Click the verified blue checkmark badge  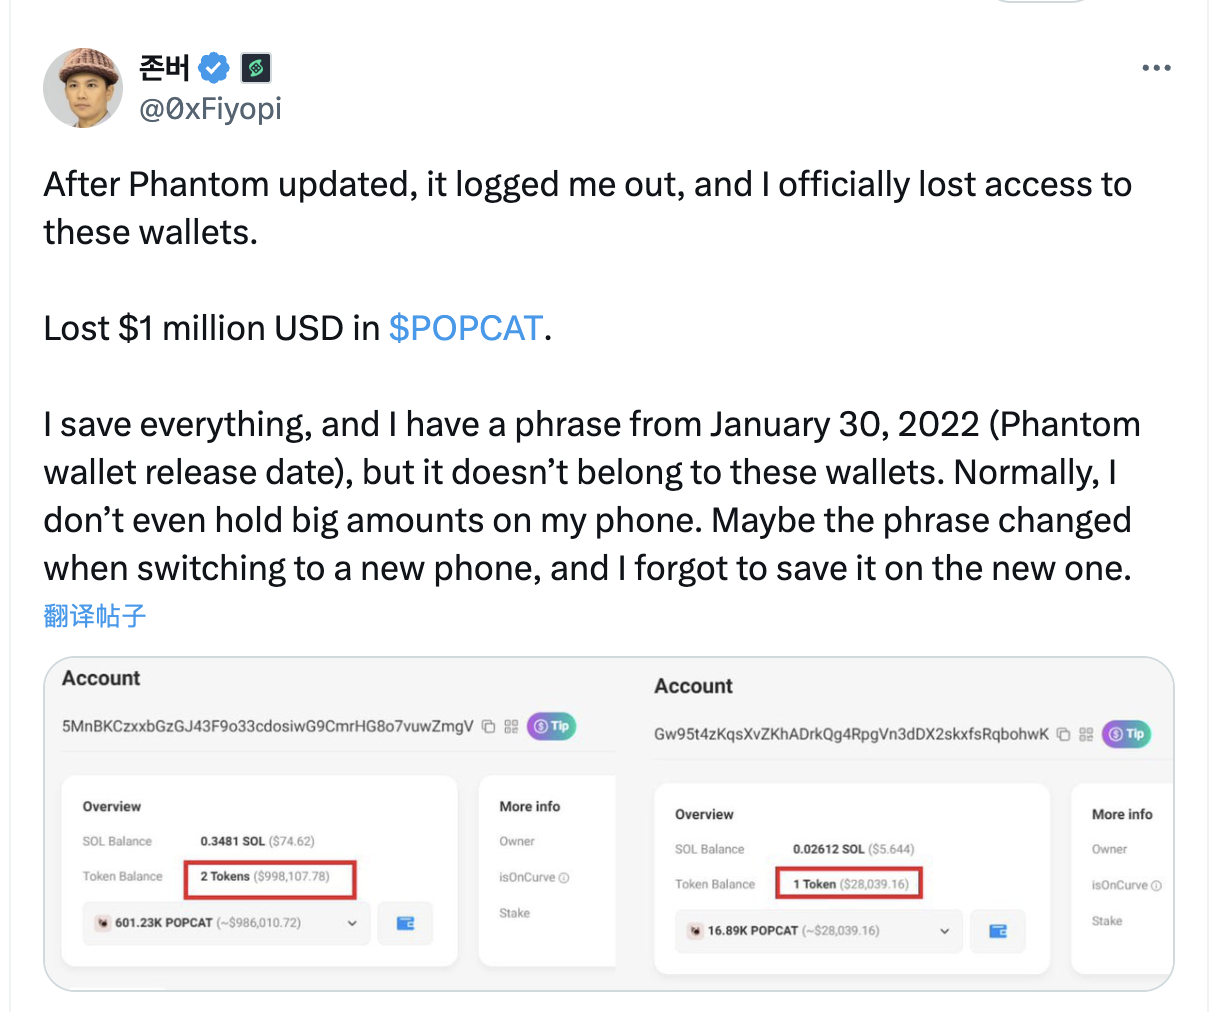(x=213, y=66)
